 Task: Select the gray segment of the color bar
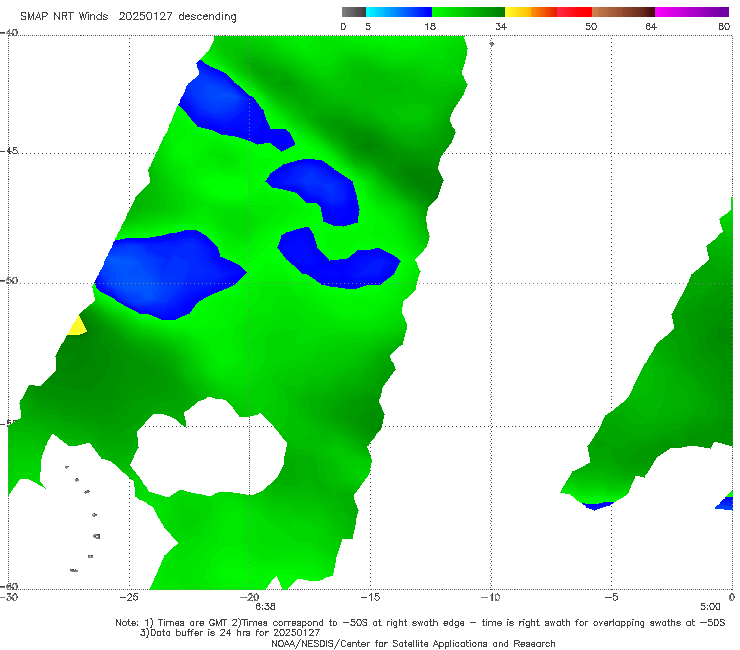(x=354, y=12)
